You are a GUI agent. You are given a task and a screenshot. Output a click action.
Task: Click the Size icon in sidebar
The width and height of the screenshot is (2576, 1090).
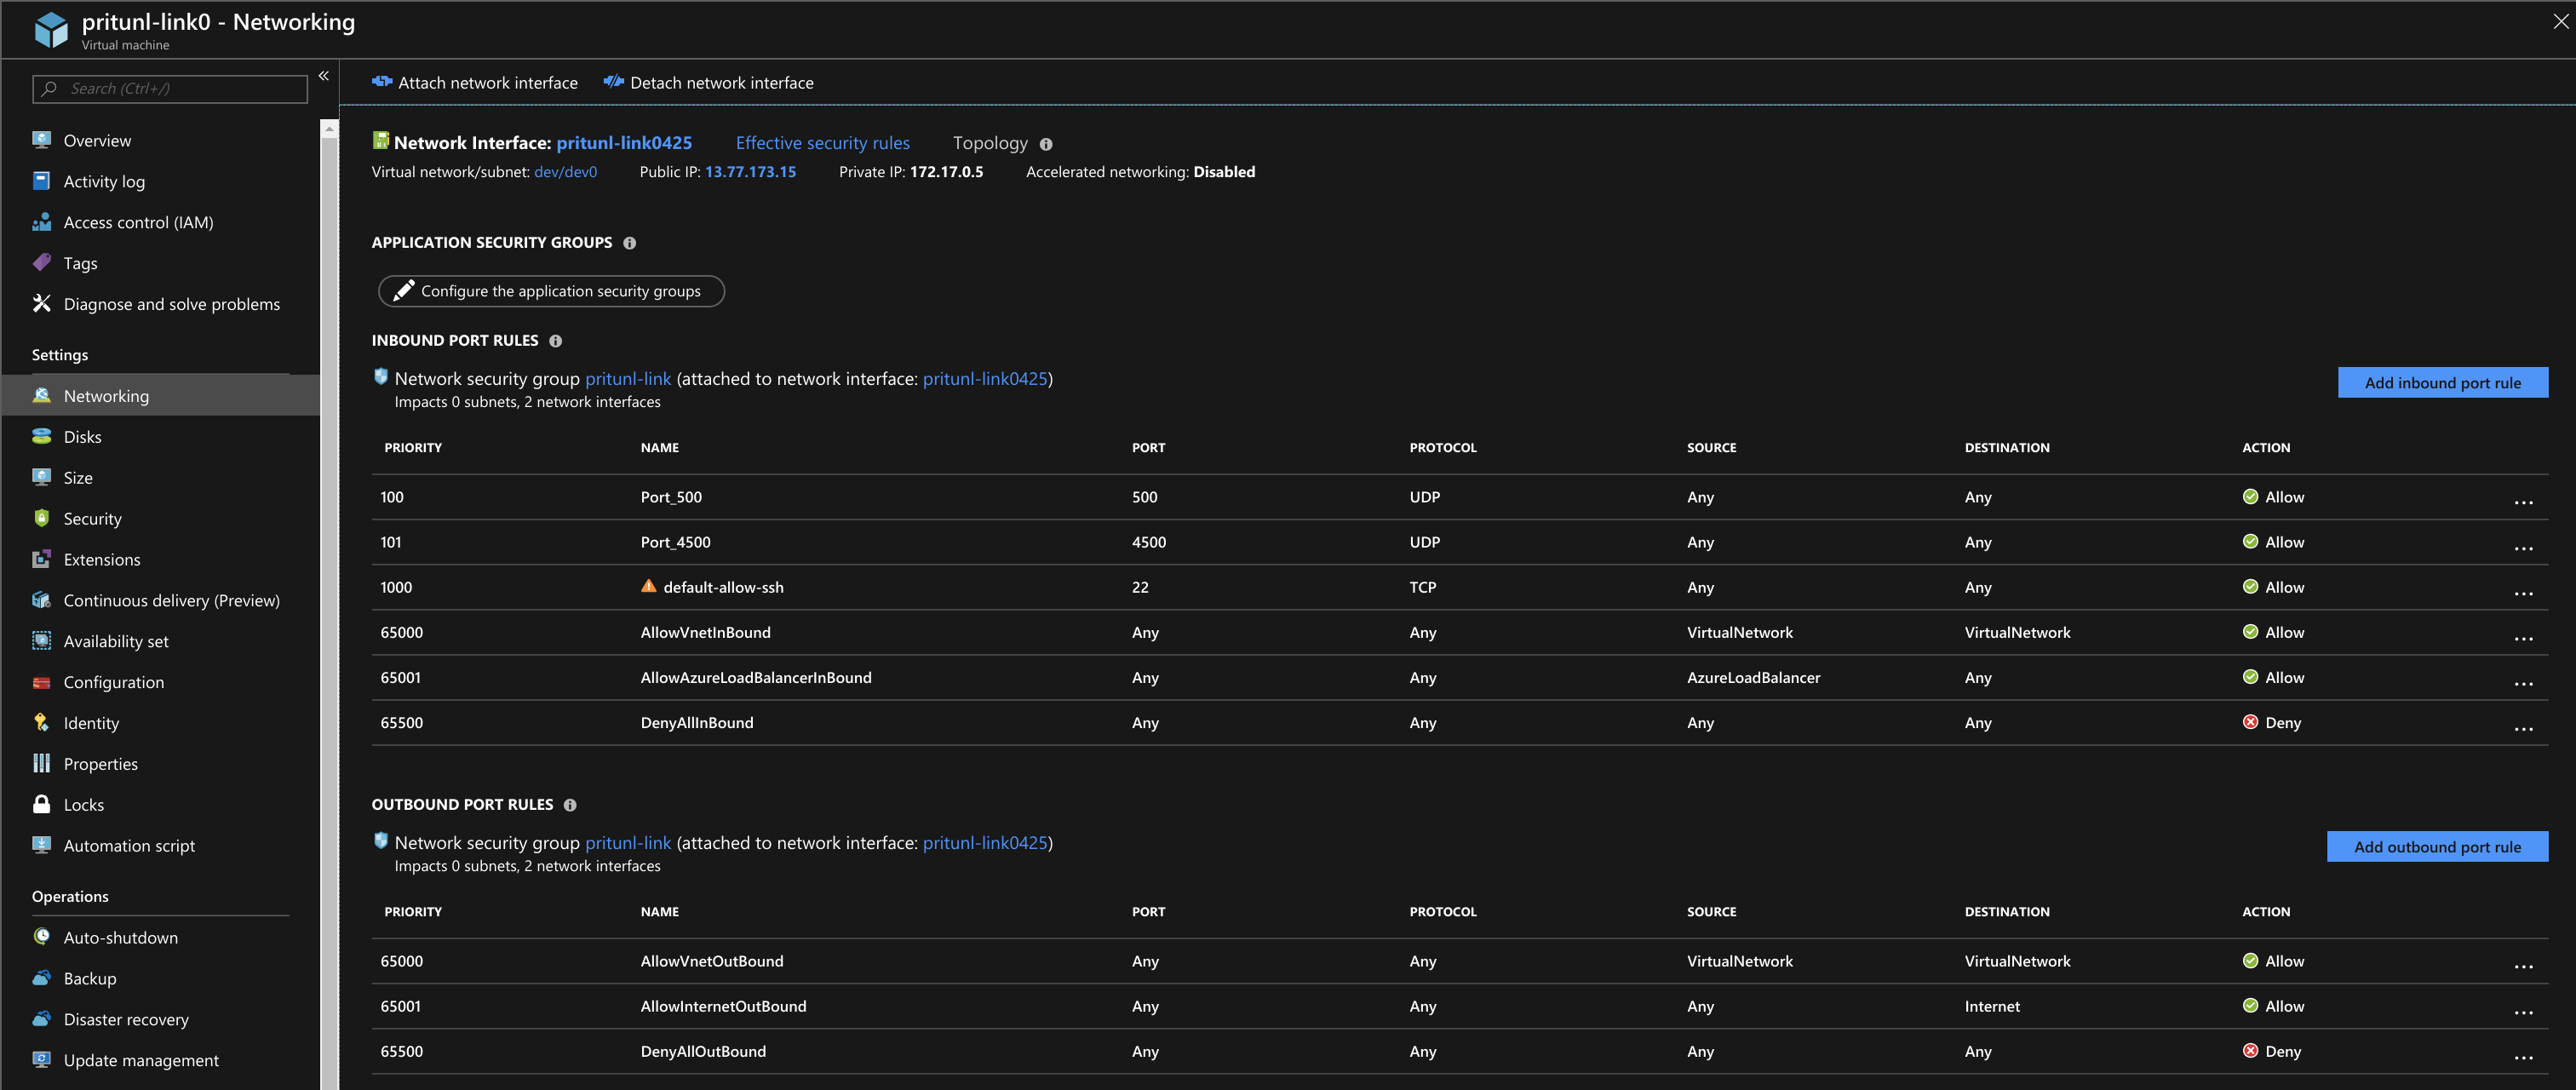point(41,478)
